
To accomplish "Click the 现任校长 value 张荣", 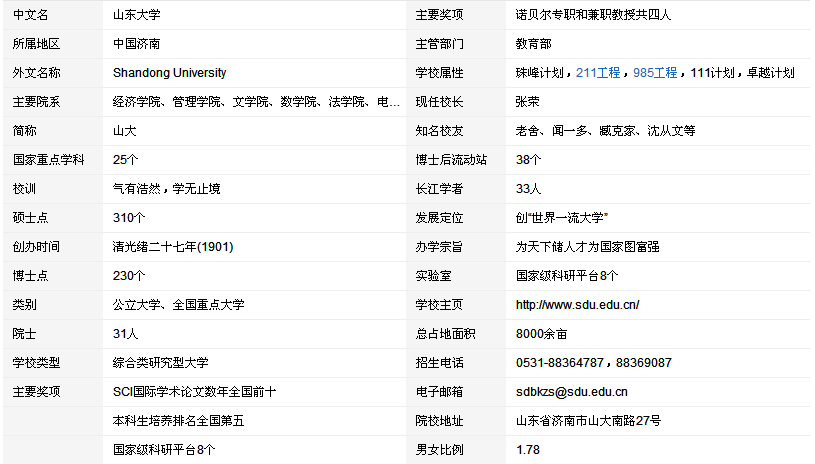I will point(528,102).
